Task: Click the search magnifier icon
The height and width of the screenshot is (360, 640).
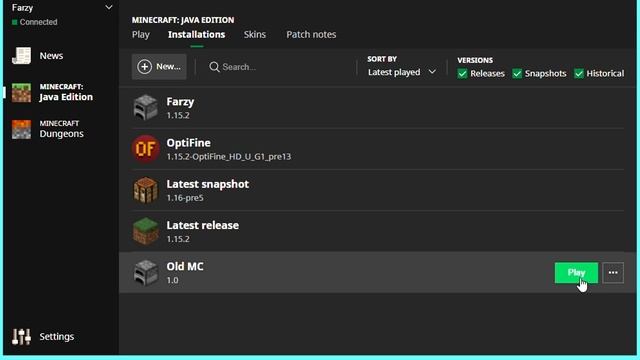Action: (x=214, y=67)
